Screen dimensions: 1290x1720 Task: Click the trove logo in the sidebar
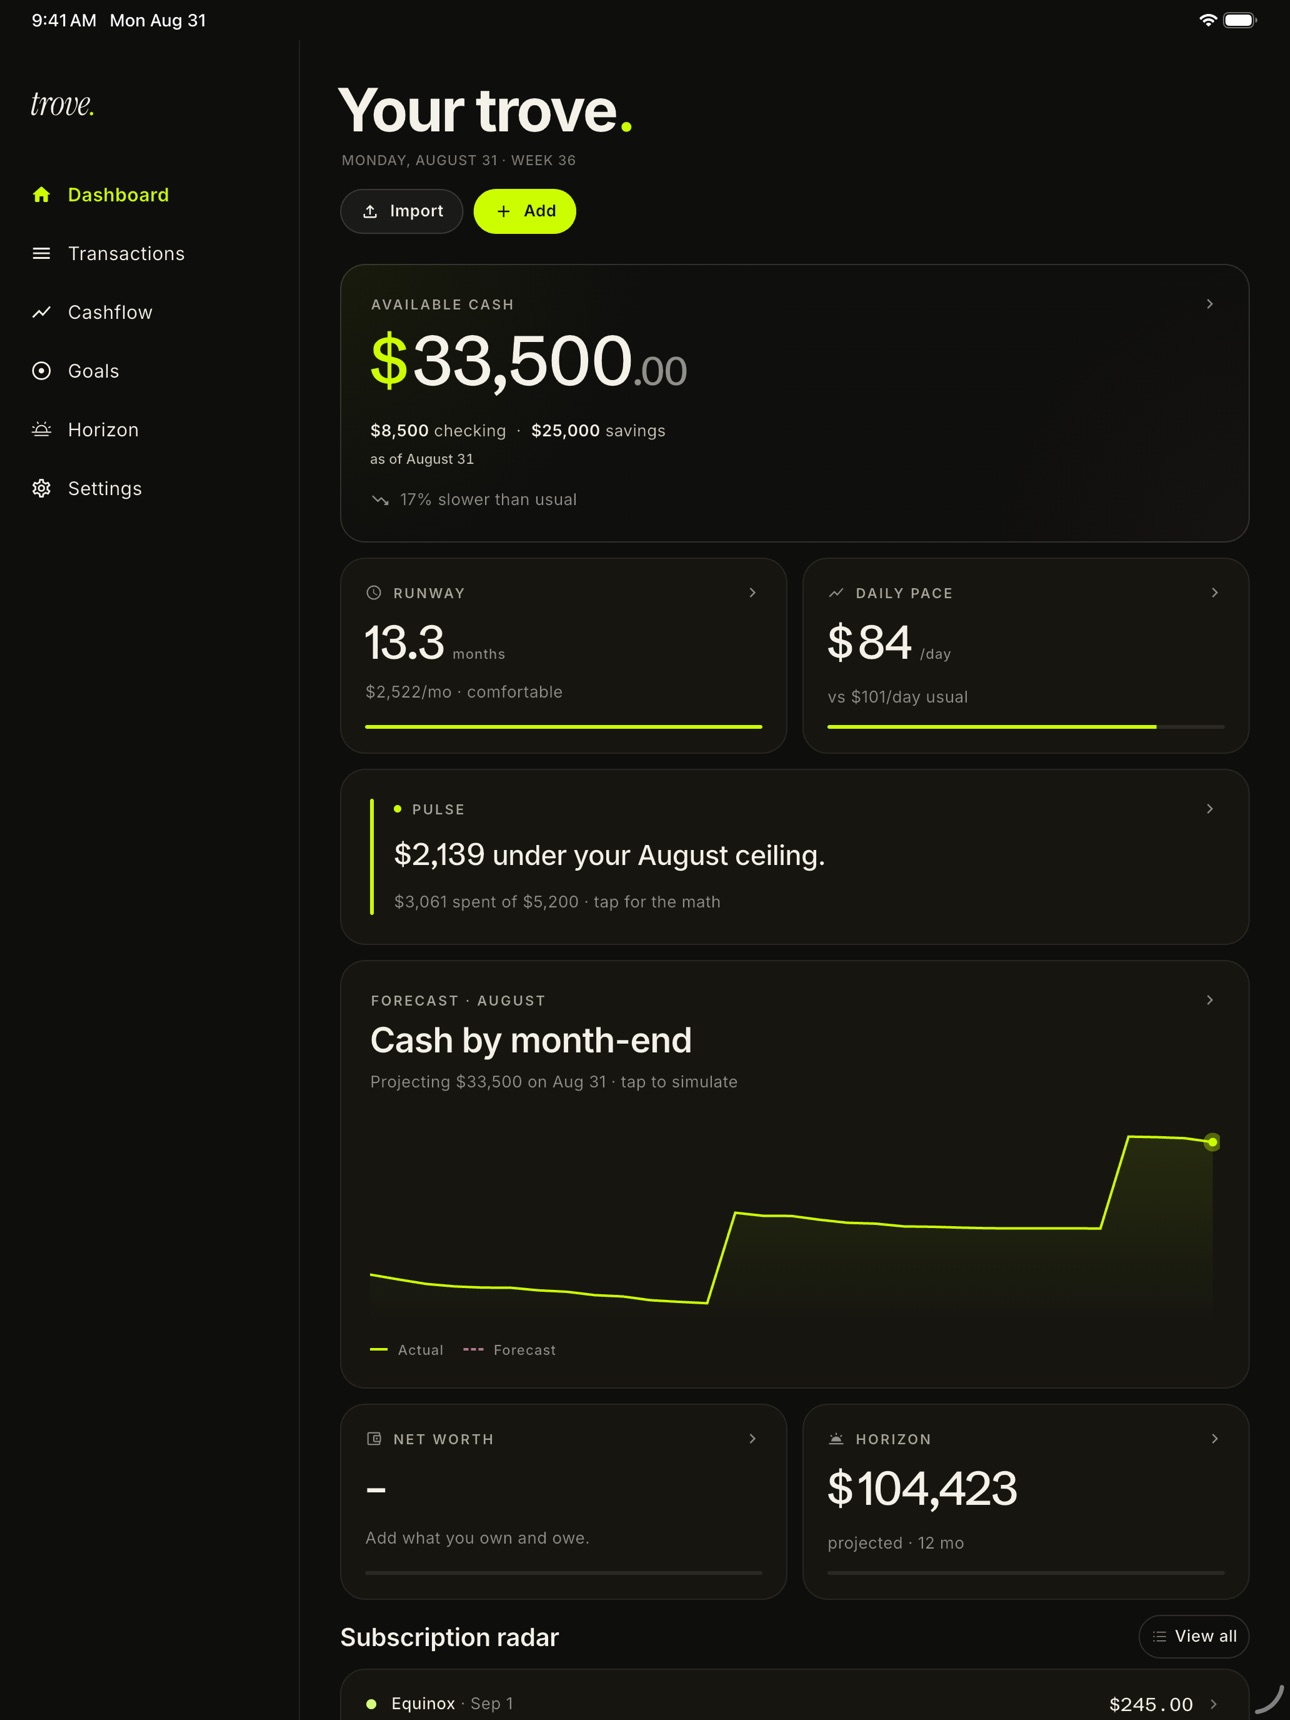(62, 104)
